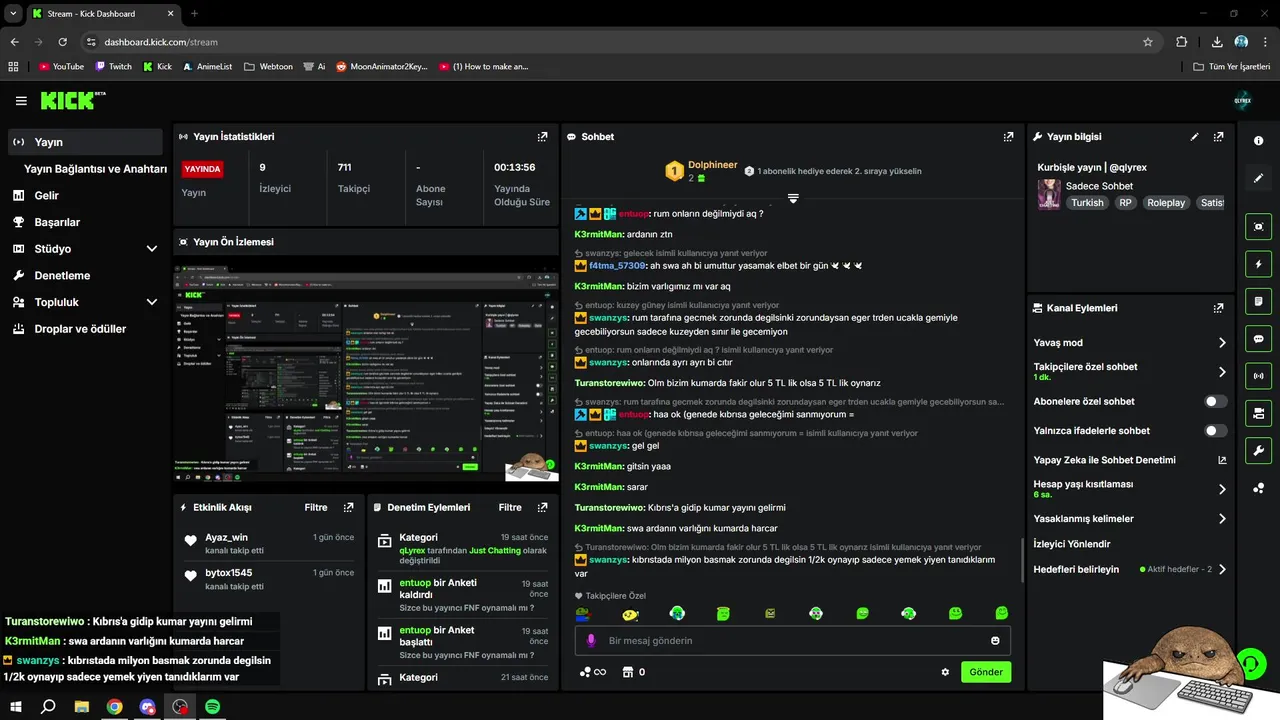Image resolution: width=1280 pixels, height=720 pixels.
Task: Open Filtre in Etkinlik Akışı panel
Action: pos(316,507)
